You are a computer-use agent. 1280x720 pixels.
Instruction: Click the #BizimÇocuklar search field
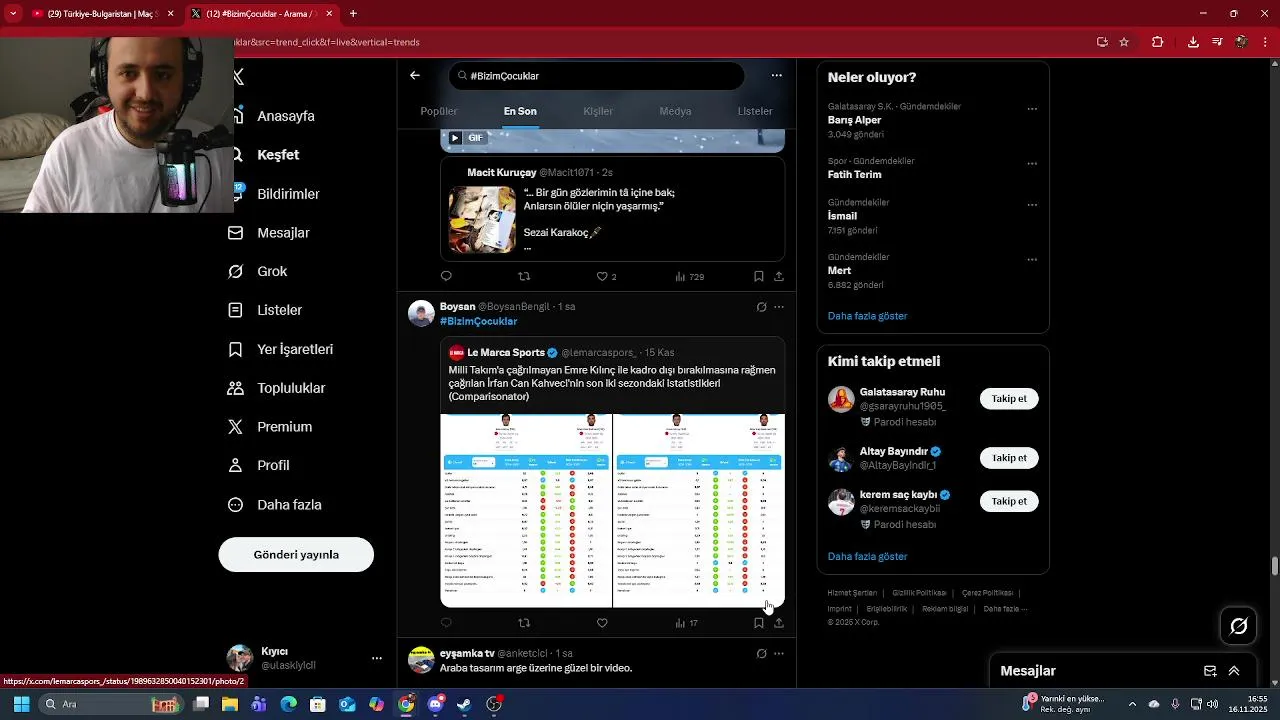[x=597, y=76]
